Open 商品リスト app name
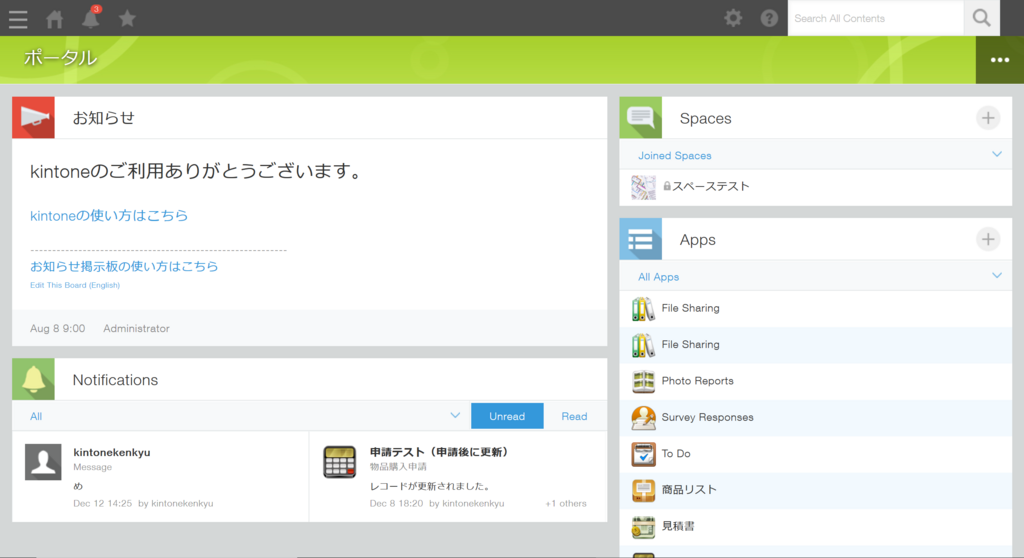Image resolution: width=1024 pixels, height=558 pixels. coord(689,490)
